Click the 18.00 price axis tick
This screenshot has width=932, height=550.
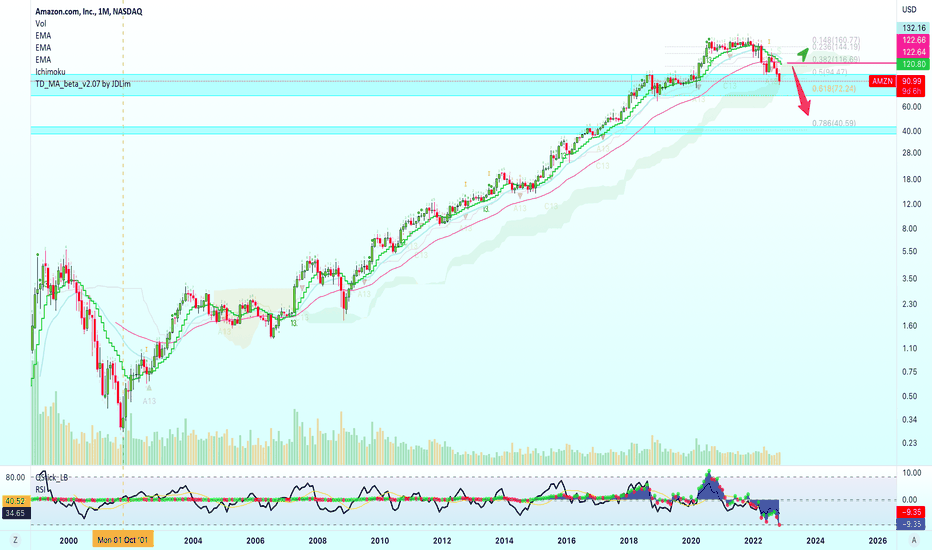click(x=911, y=180)
